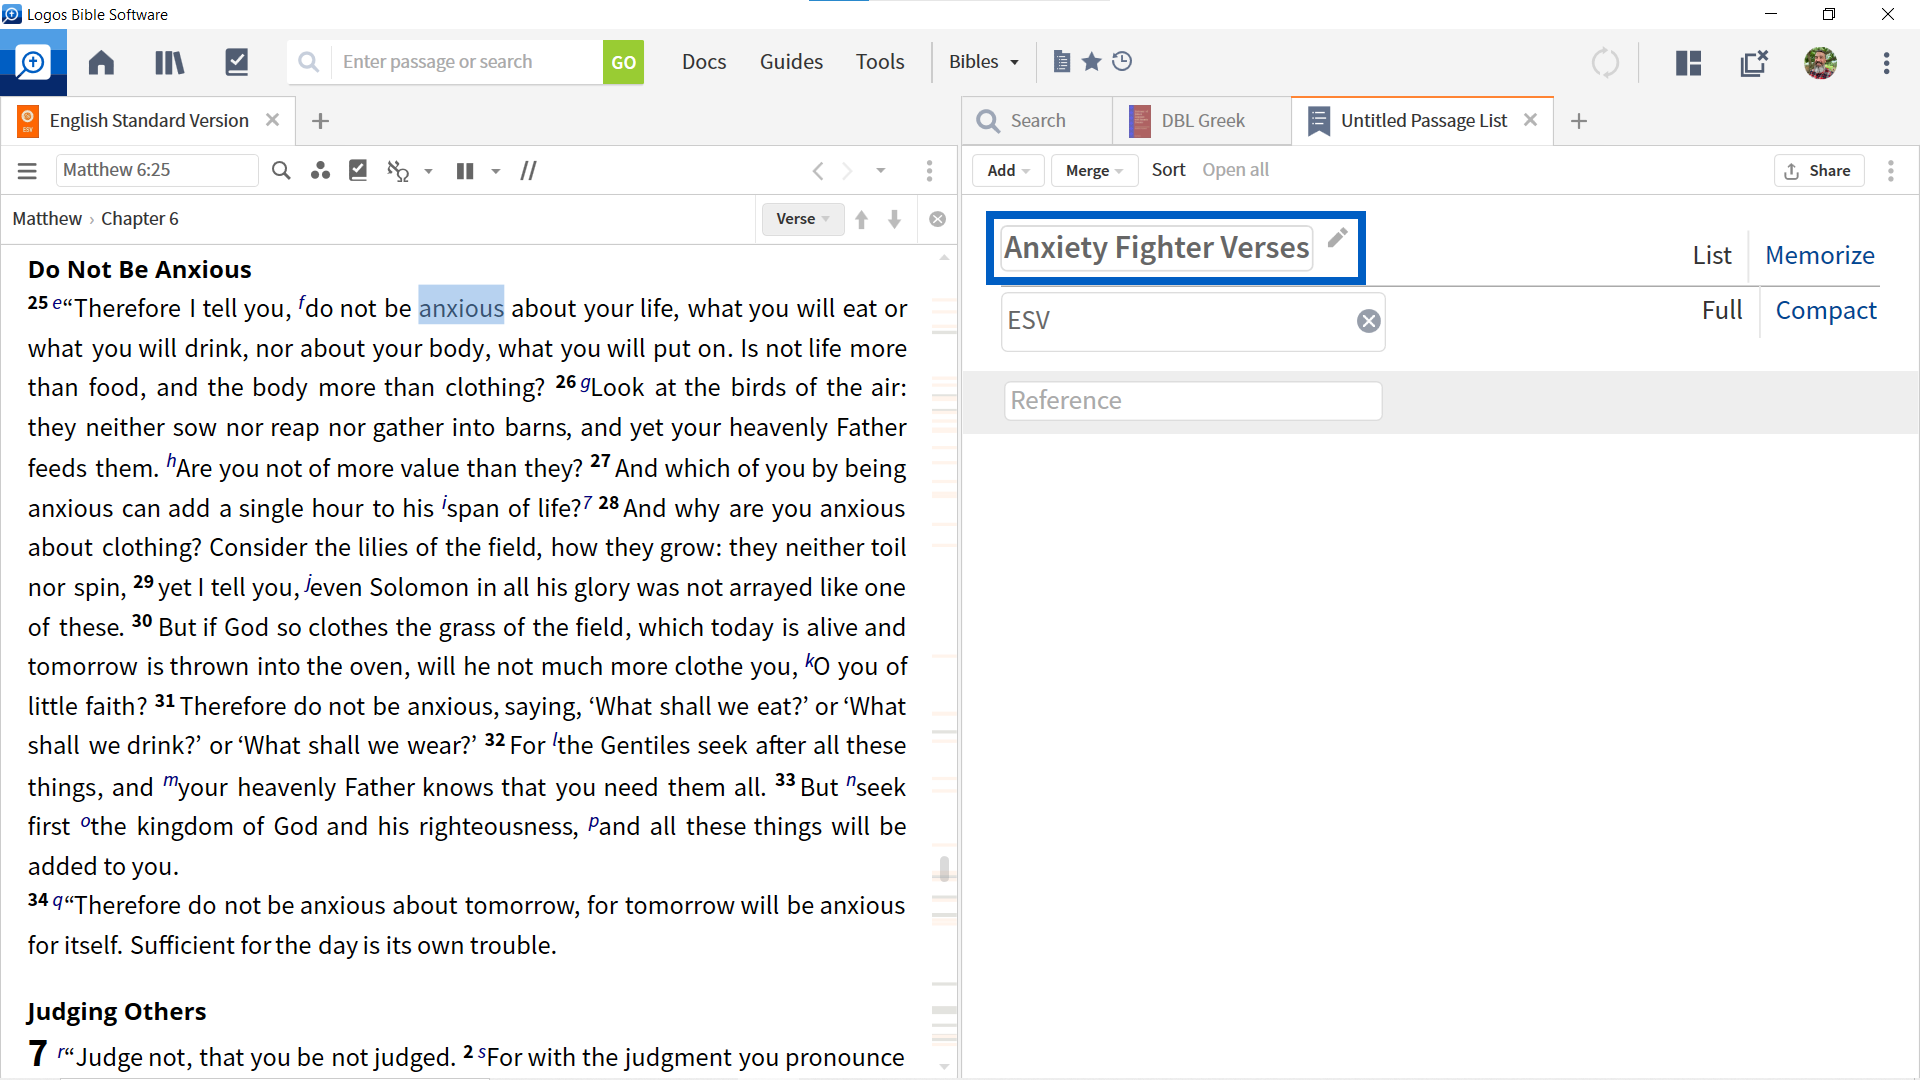1920x1080 pixels.
Task: Expand the Bibles dropdown
Action: (x=984, y=62)
